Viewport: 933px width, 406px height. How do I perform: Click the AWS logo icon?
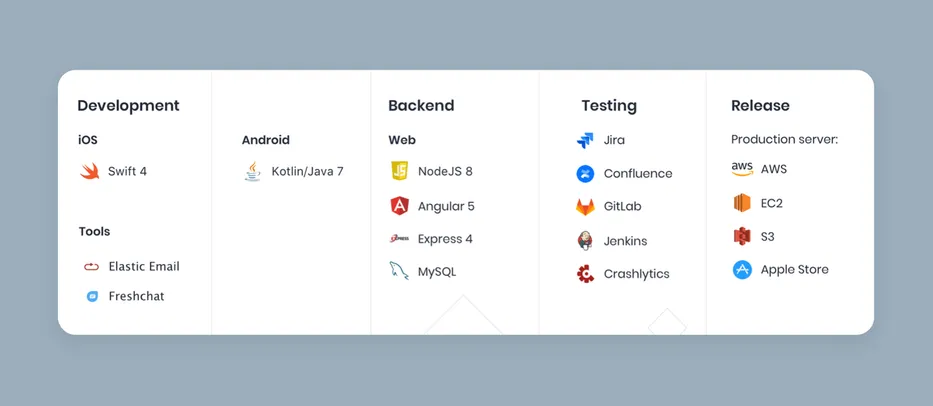click(x=742, y=169)
